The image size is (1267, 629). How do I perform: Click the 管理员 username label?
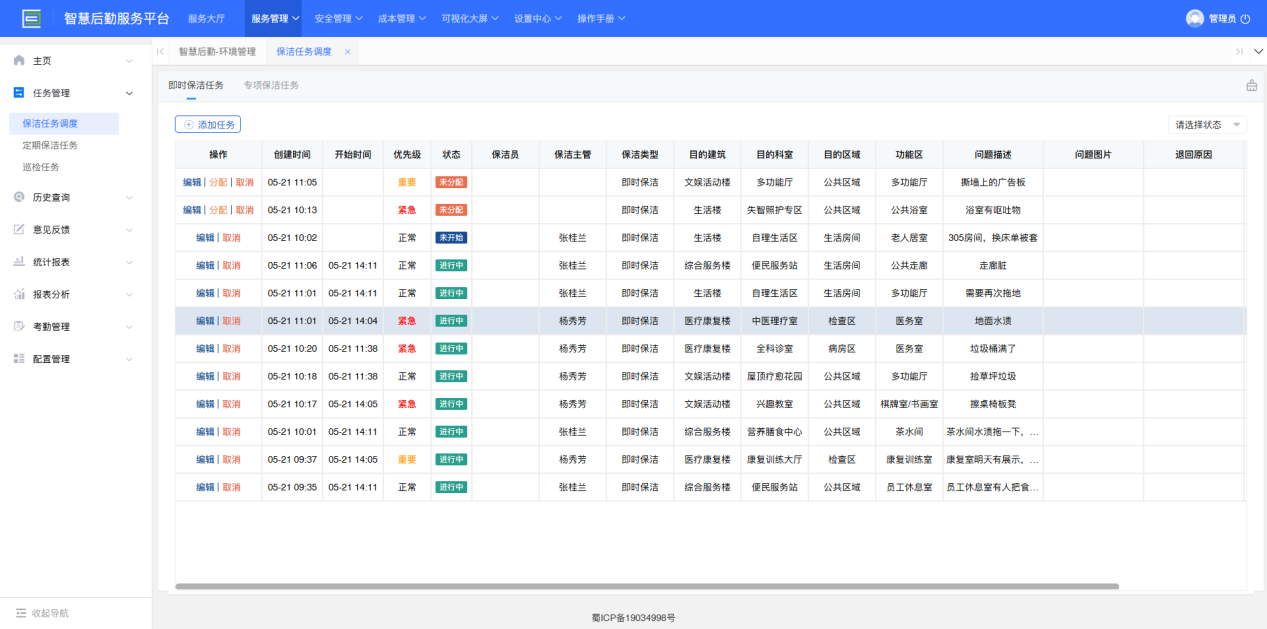1222,18
